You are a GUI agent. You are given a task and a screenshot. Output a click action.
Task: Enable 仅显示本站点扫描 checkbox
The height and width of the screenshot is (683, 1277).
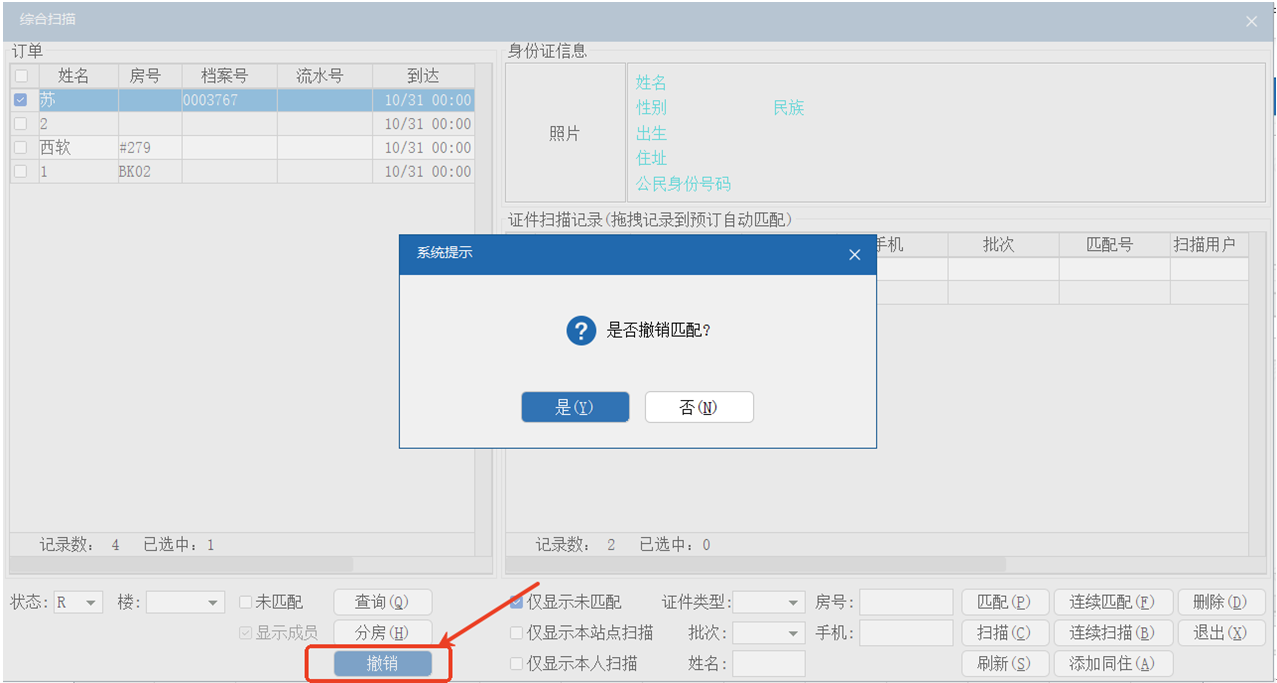[517, 633]
